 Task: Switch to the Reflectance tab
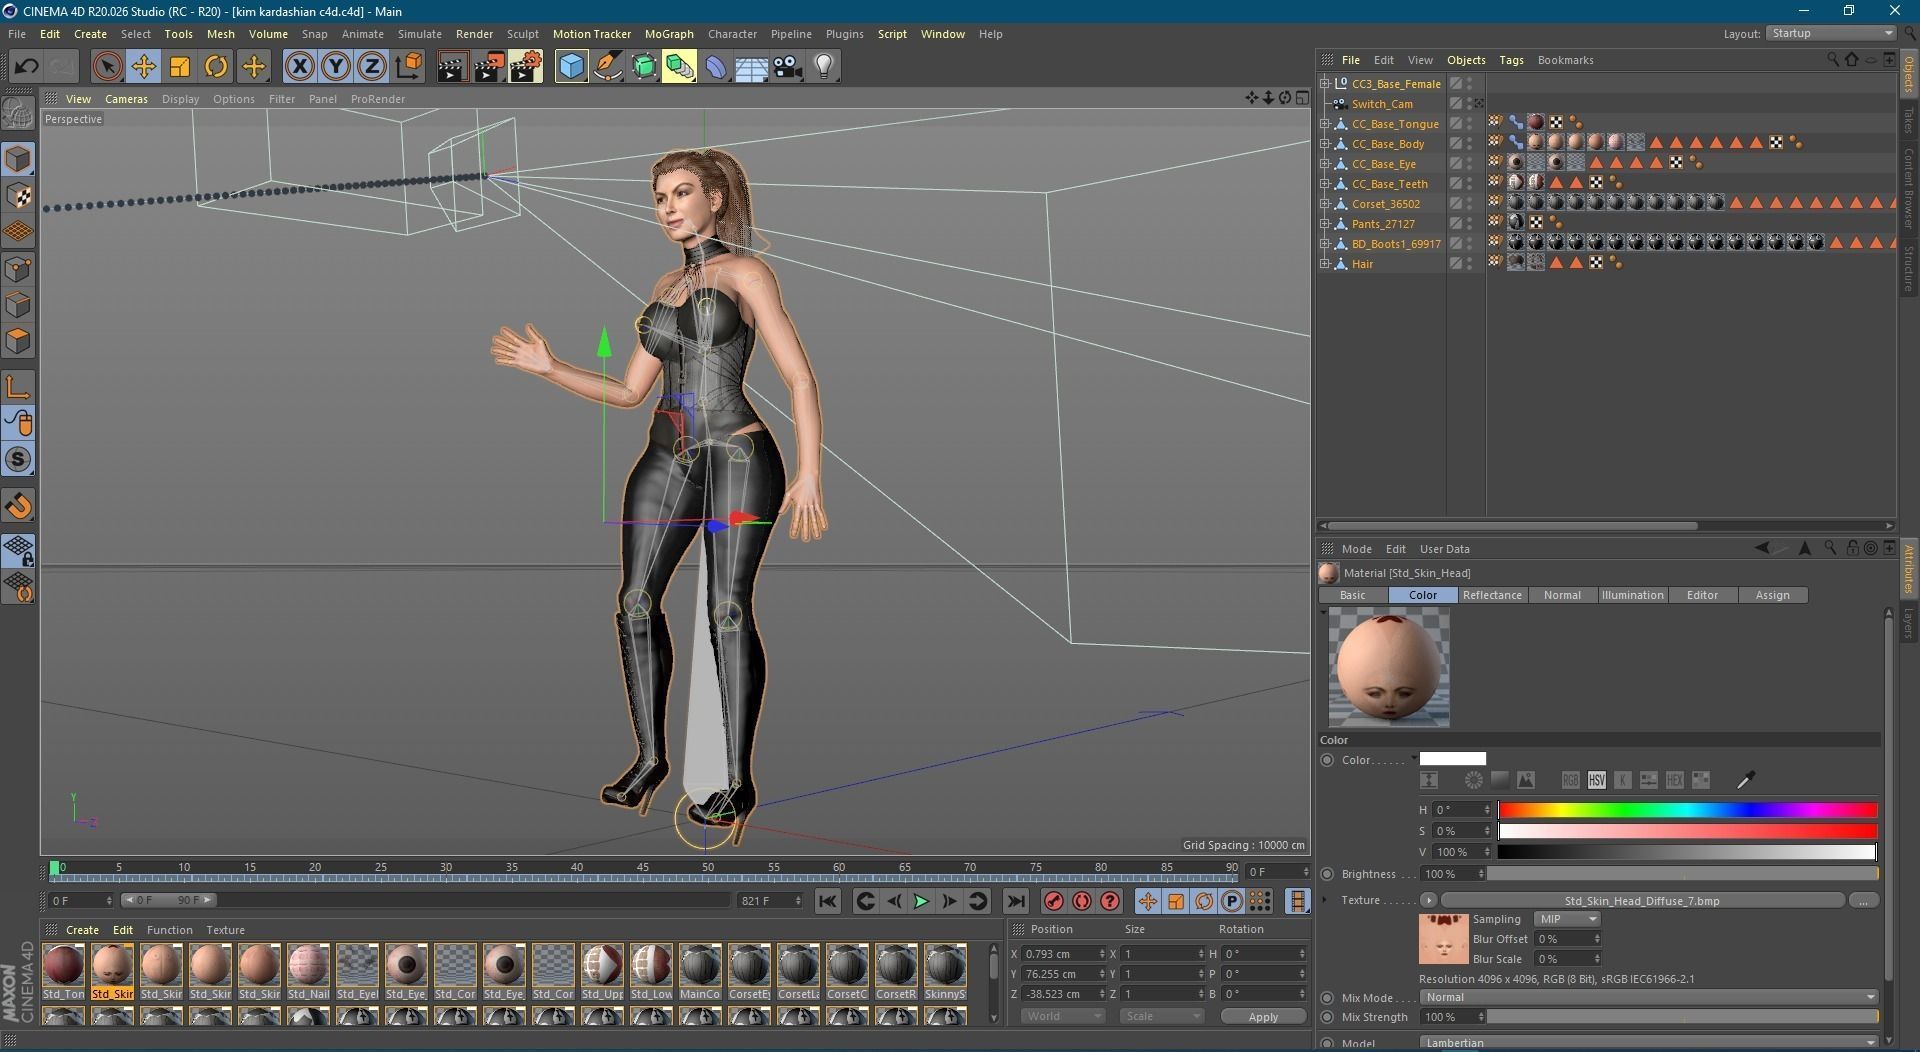point(1492,595)
